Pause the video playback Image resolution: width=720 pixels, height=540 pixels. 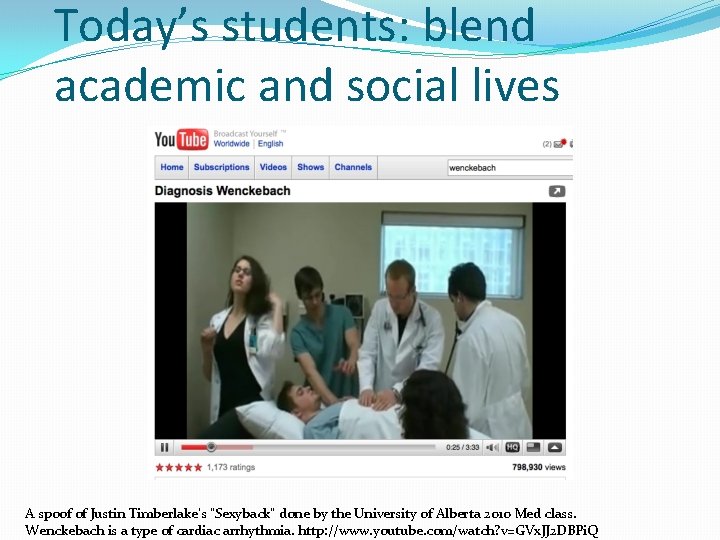point(164,447)
